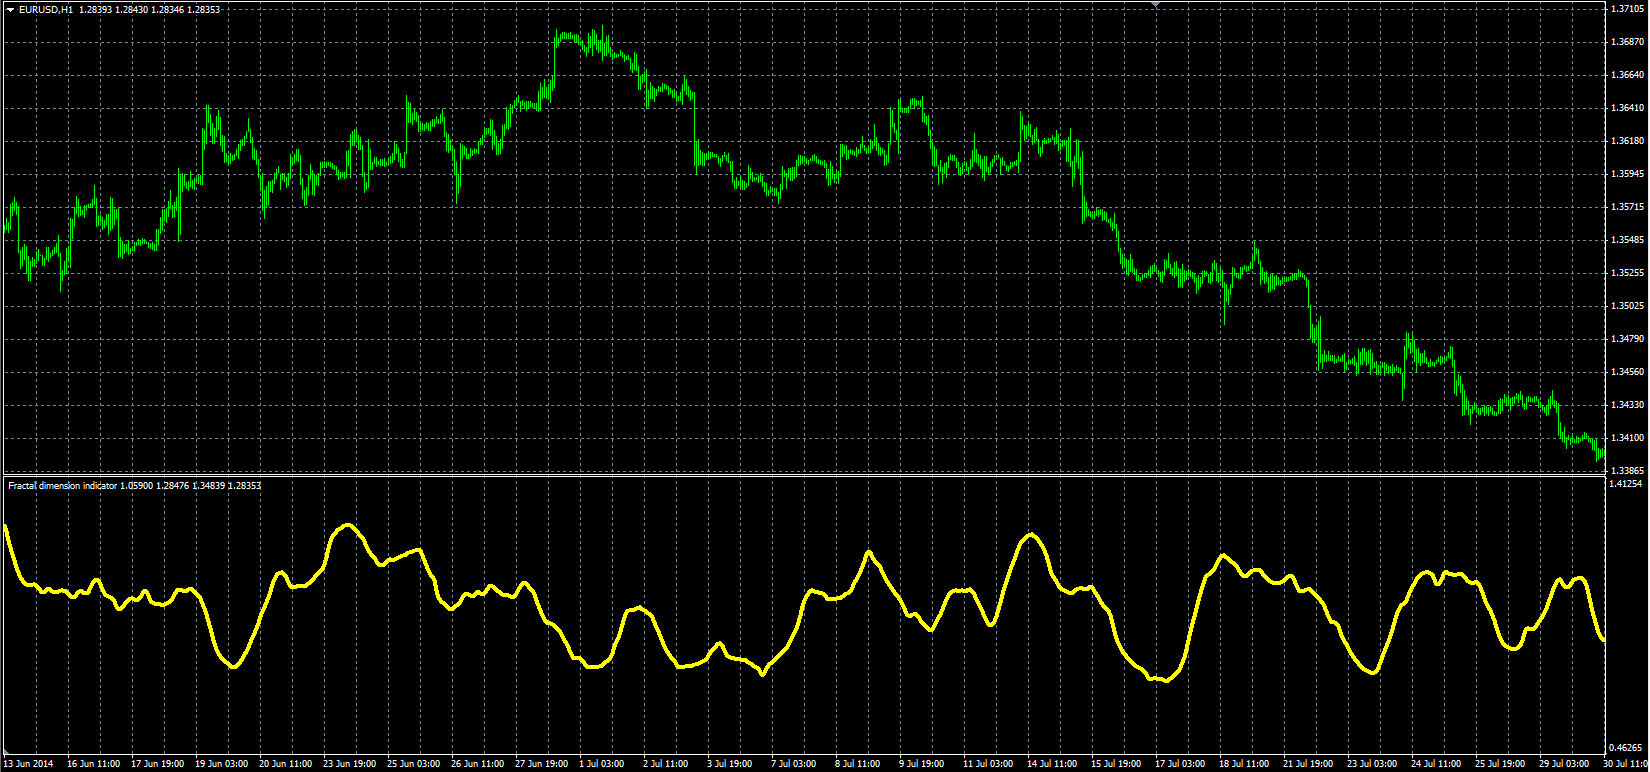1650x772 pixels.
Task: Click the '17 Jul 03:00' time label
Action: click(1182, 764)
